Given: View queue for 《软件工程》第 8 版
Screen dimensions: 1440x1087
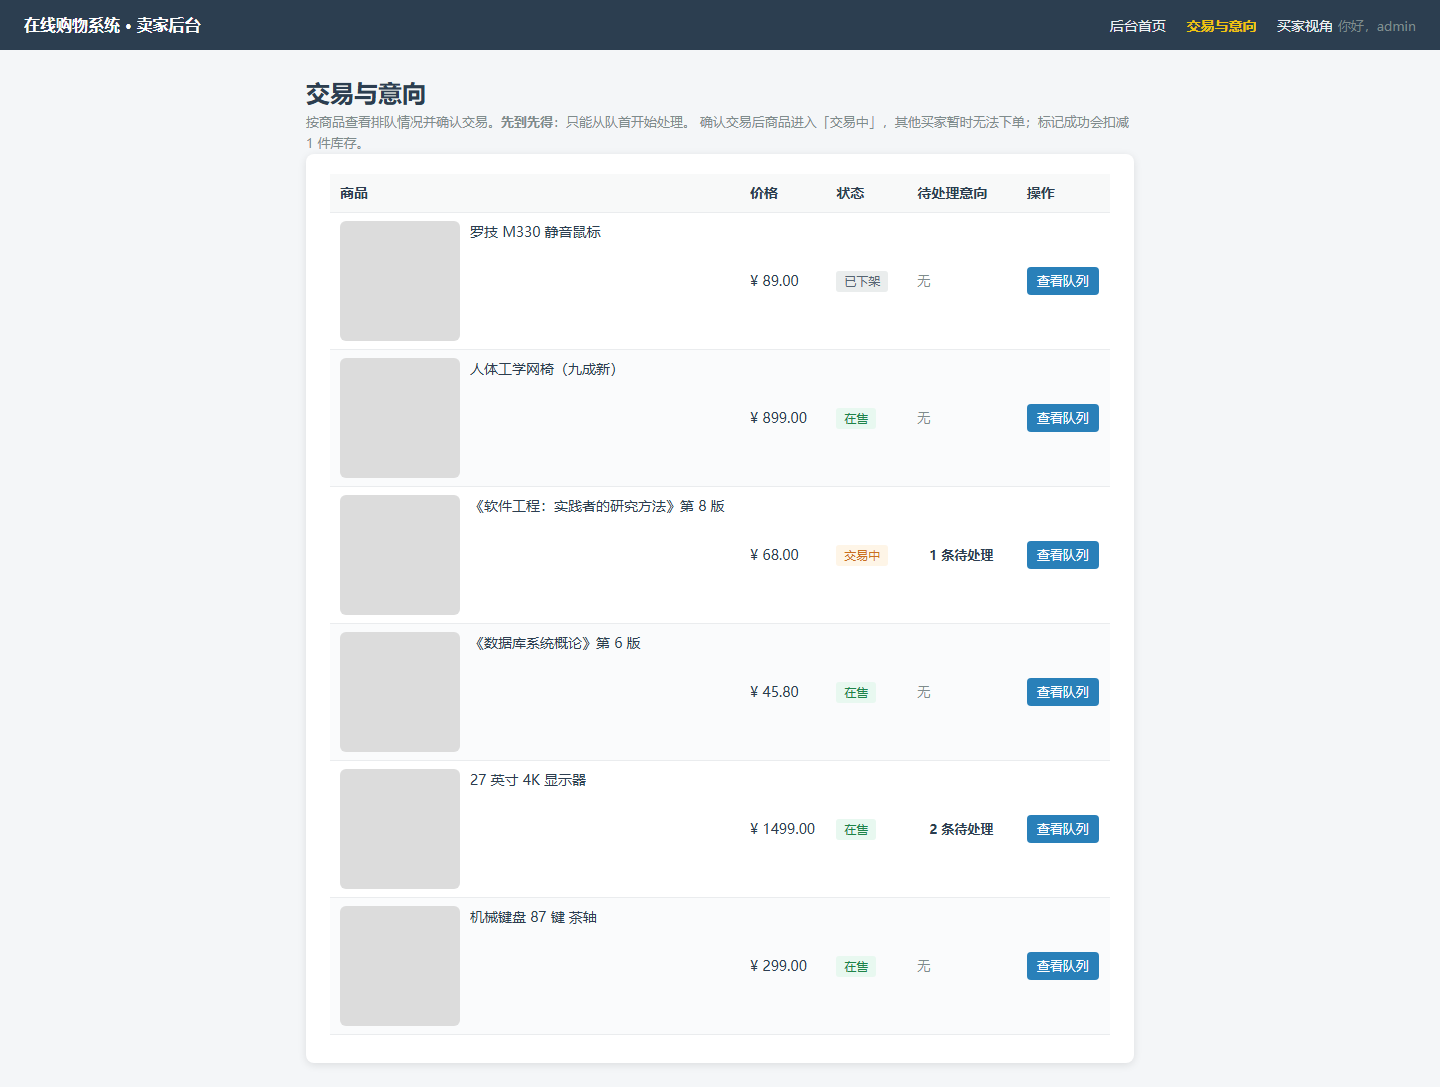Looking at the screenshot, I should pyautogui.click(x=1062, y=555).
